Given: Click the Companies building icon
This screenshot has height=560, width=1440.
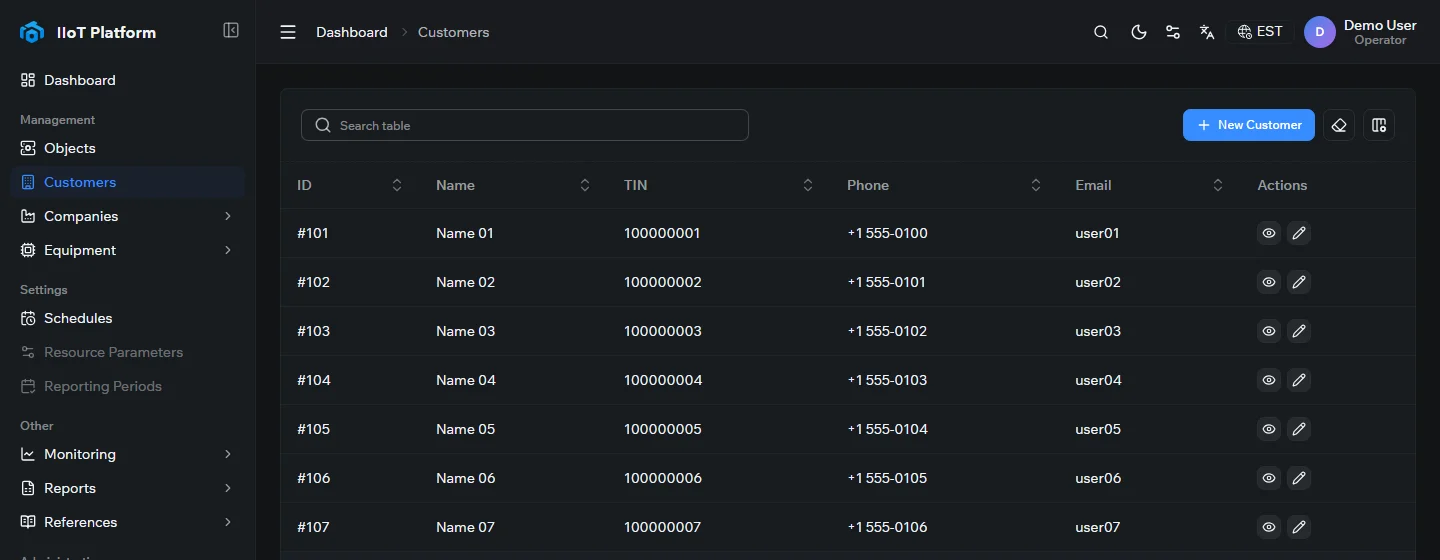Looking at the screenshot, I should 28,216.
